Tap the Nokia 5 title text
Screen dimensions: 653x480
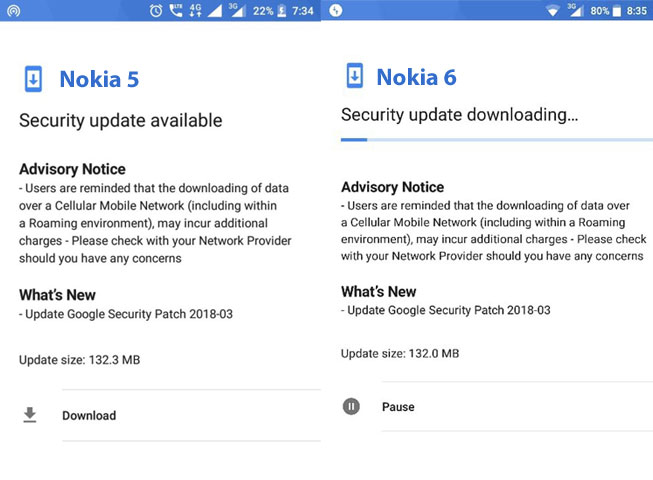[99, 79]
